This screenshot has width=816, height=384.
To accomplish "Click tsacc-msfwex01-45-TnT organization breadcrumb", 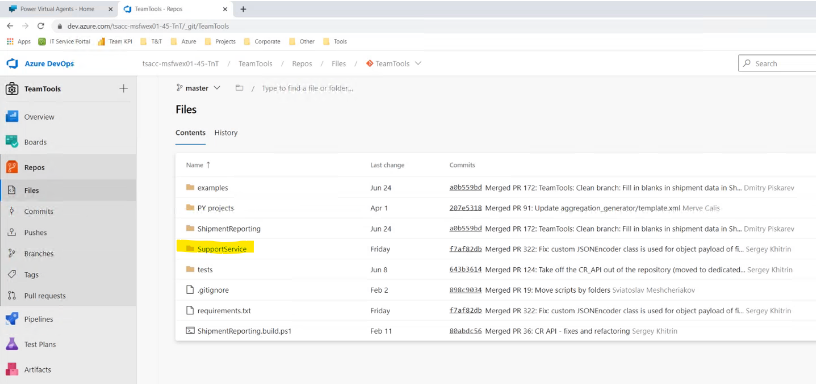I will [181, 63].
